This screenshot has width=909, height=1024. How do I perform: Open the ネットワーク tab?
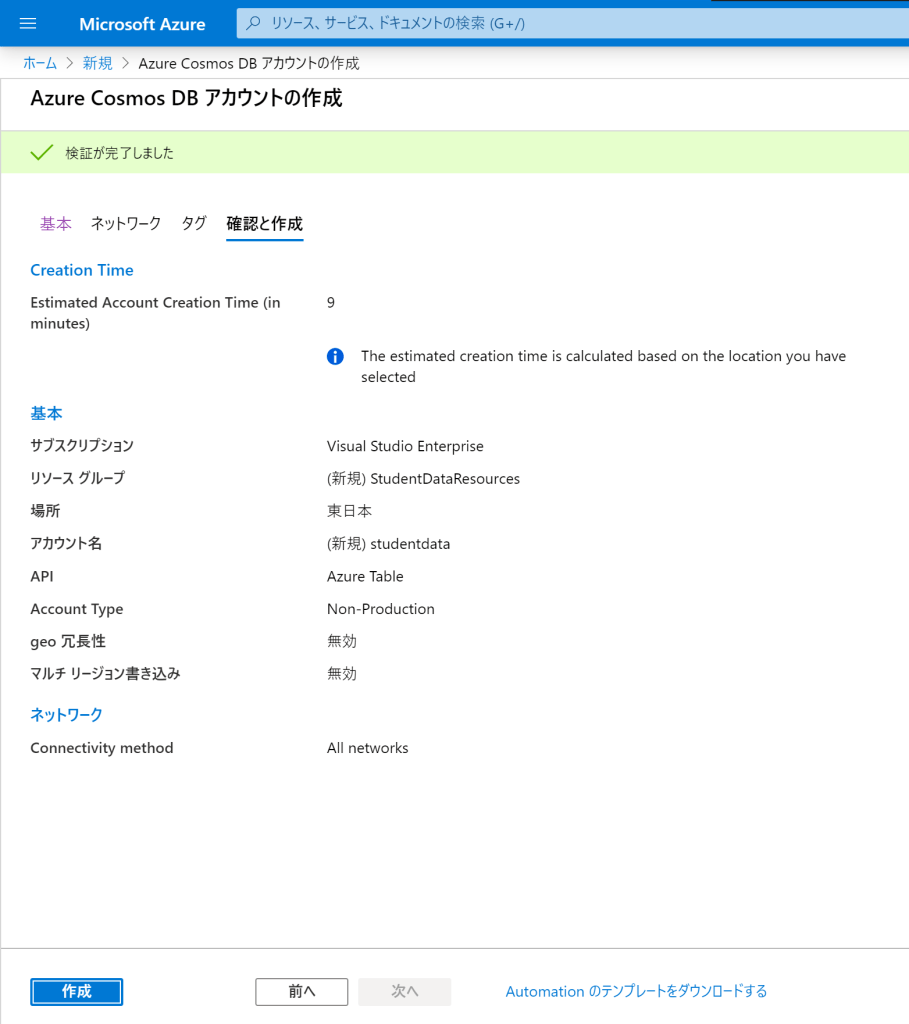click(x=126, y=224)
